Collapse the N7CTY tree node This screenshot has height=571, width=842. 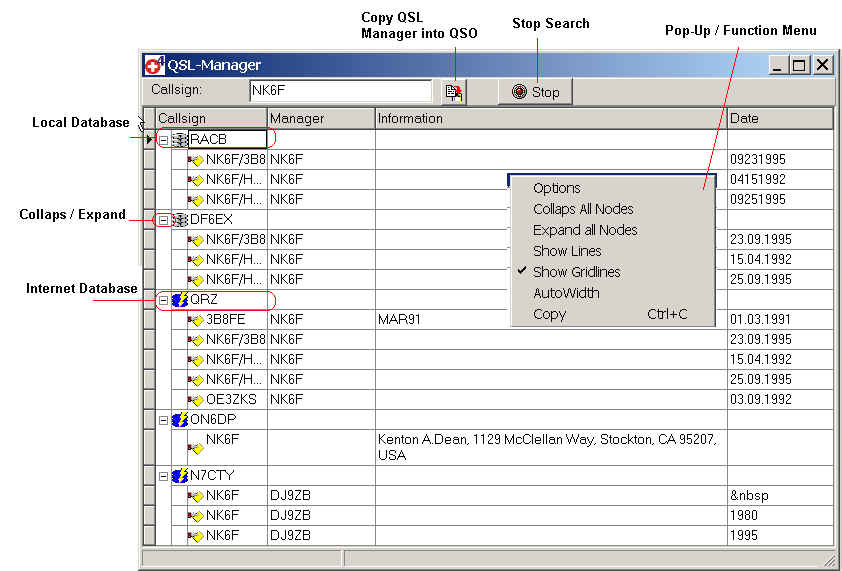click(x=163, y=475)
